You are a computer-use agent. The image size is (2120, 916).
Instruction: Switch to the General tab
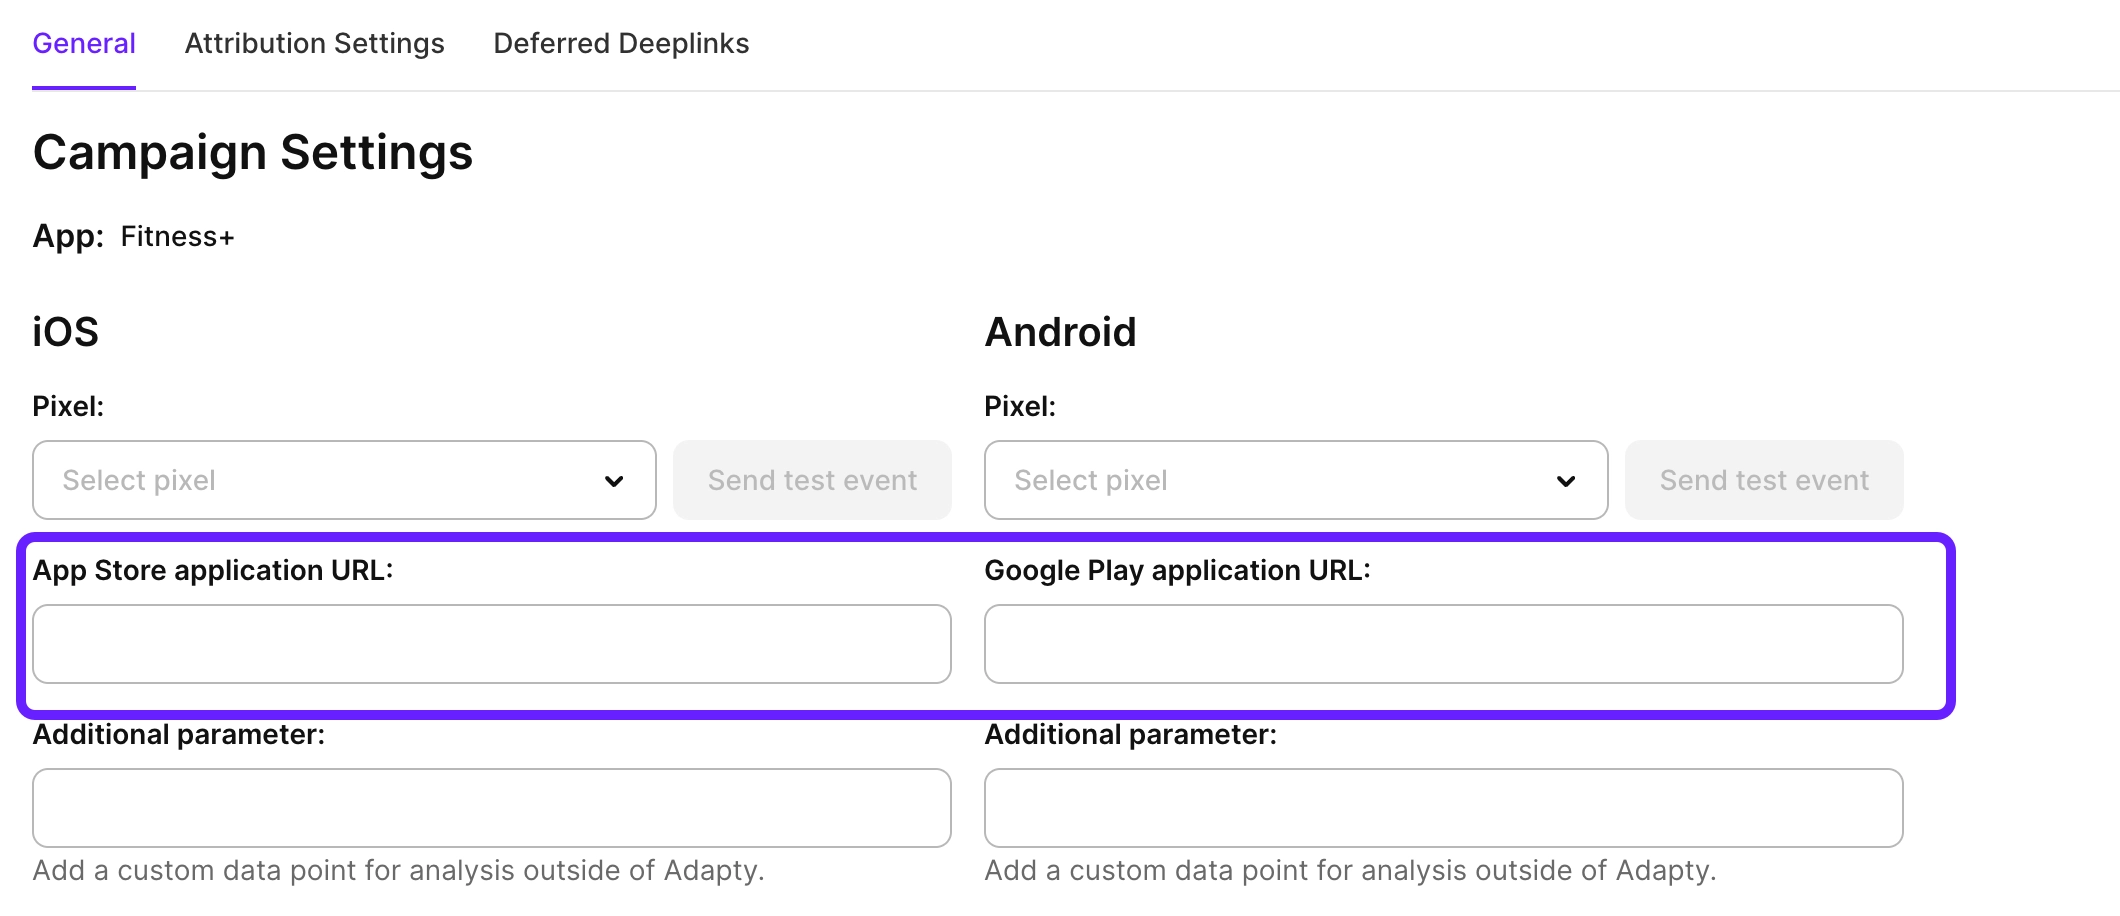(x=84, y=44)
